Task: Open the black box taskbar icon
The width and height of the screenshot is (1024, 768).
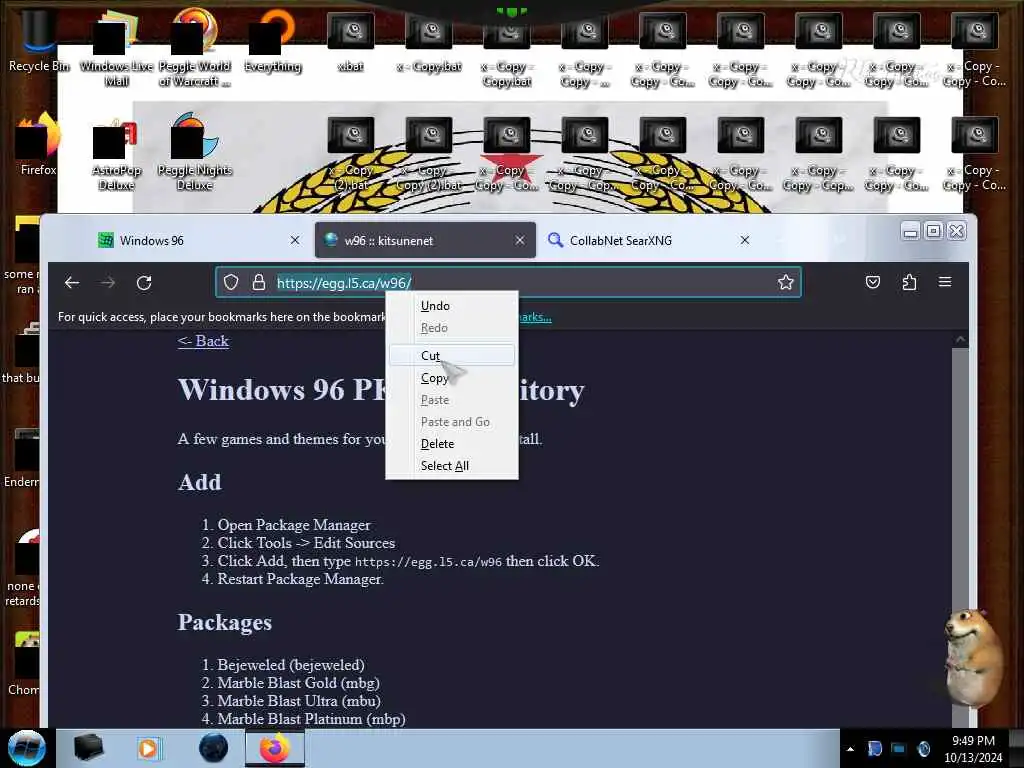Action: coord(88,748)
